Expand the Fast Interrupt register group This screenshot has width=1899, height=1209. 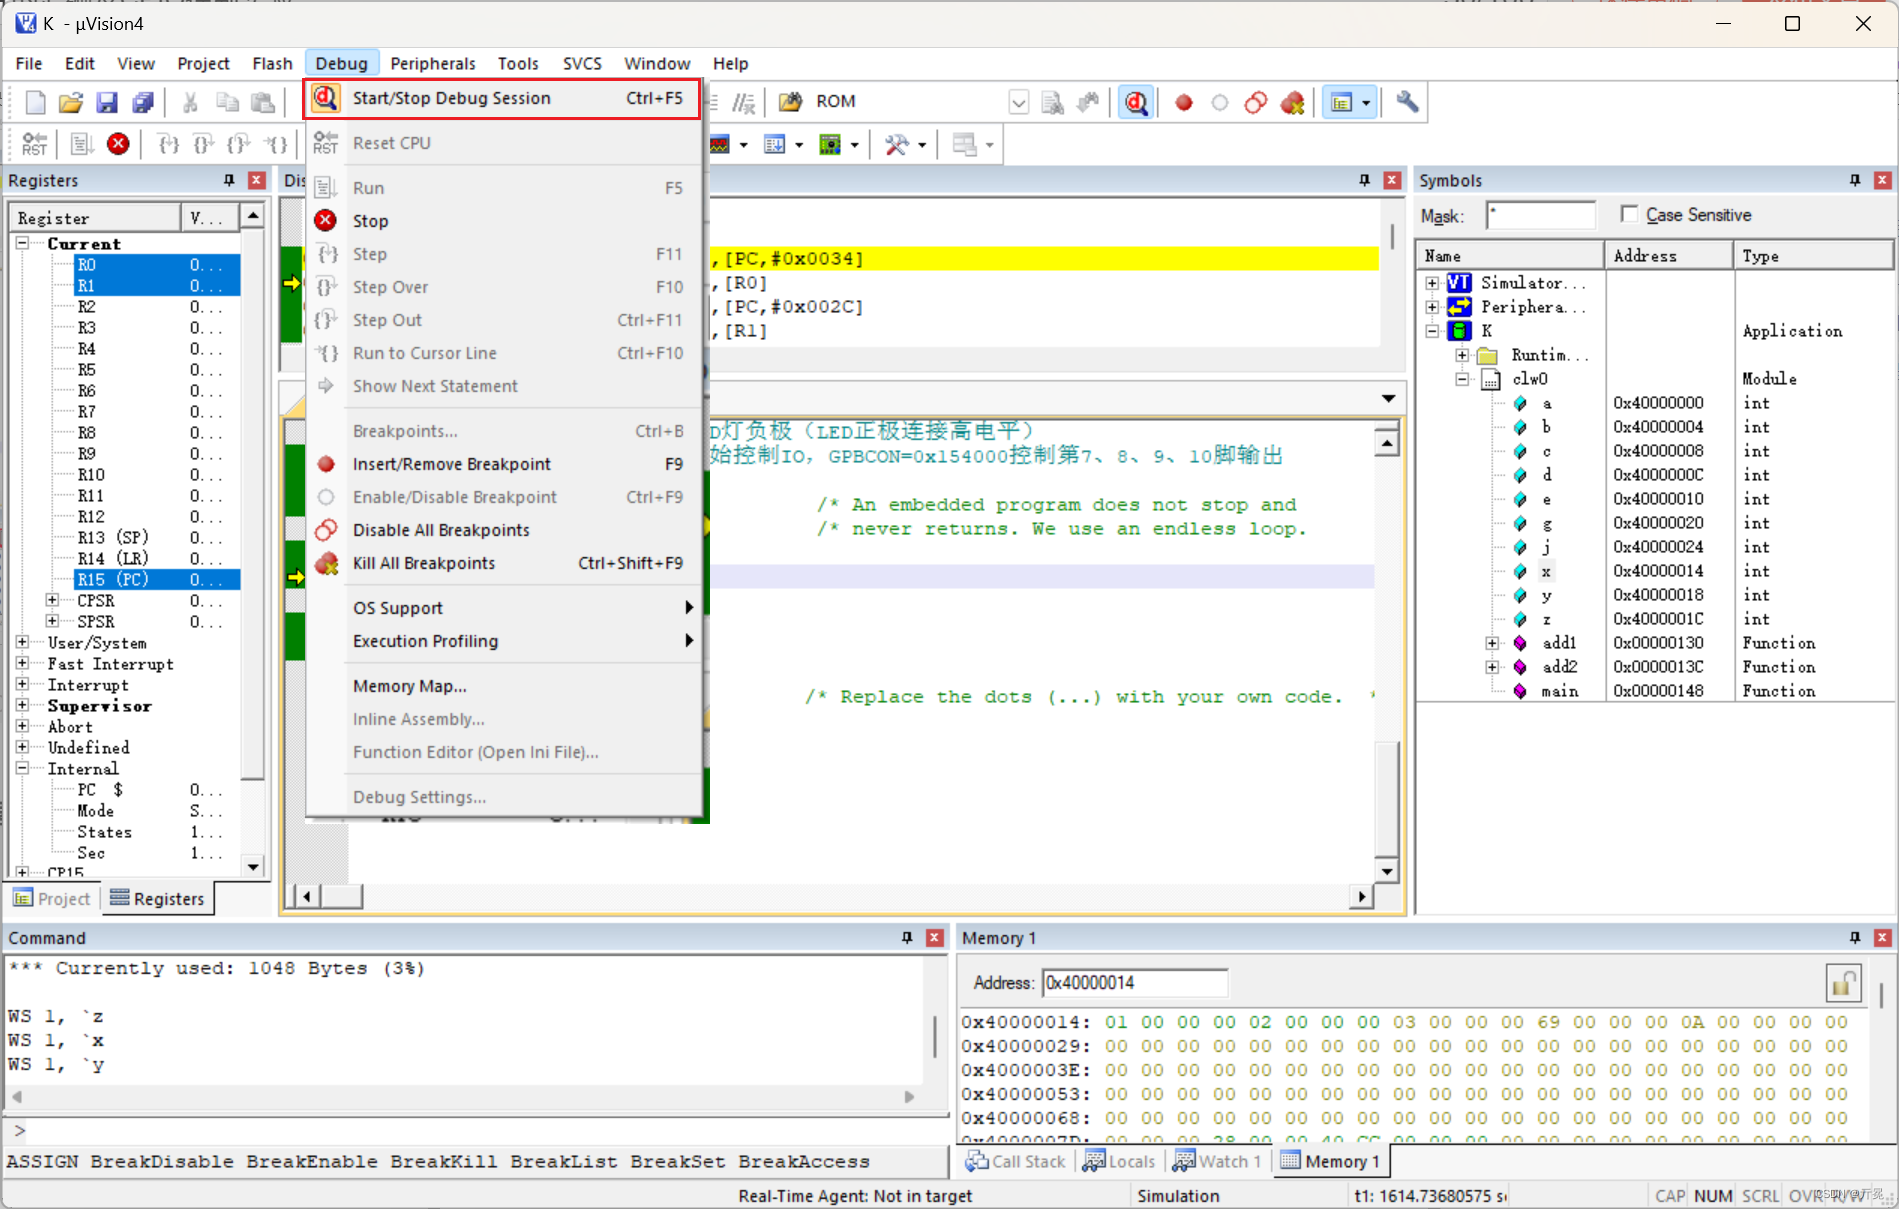pyautogui.click(x=23, y=663)
